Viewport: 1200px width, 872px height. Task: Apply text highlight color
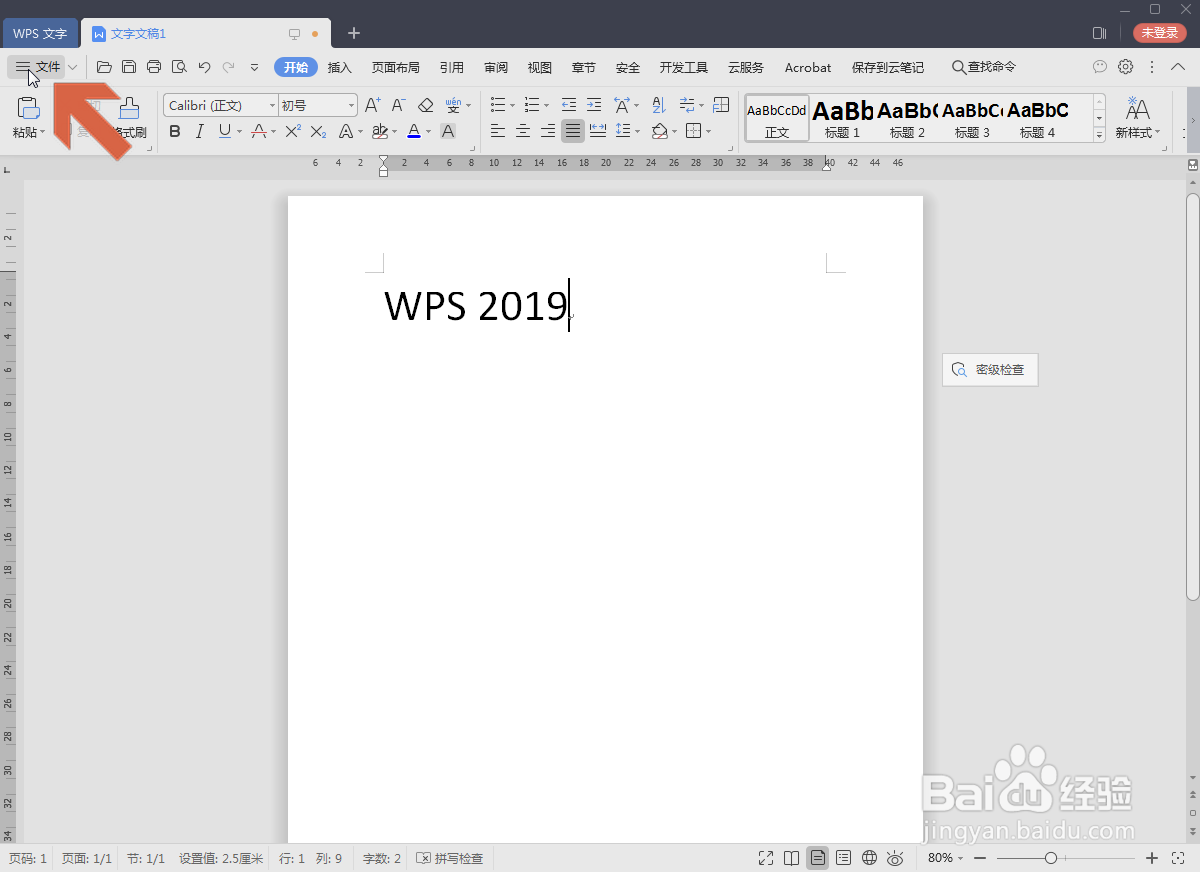(382, 131)
